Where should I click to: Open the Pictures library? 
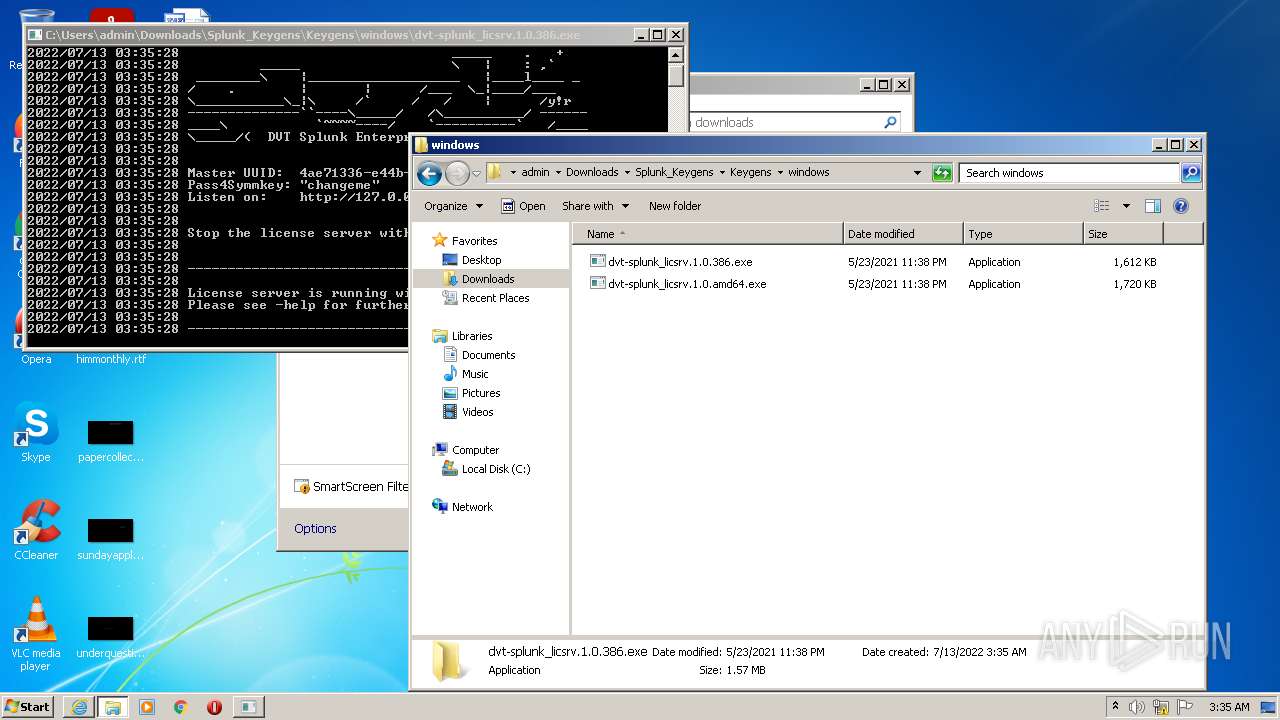click(x=480, y=393)
